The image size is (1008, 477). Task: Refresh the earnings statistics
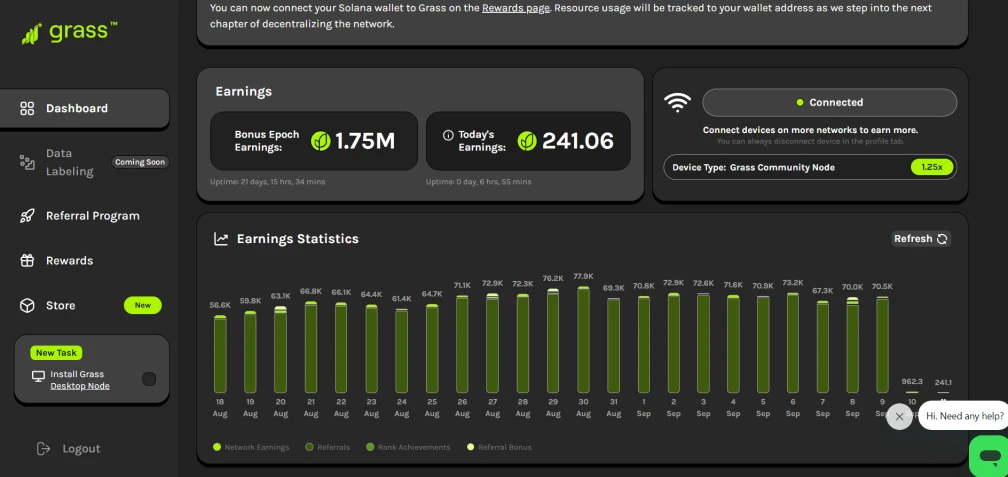pyautogui.click(x=921, y=238)
